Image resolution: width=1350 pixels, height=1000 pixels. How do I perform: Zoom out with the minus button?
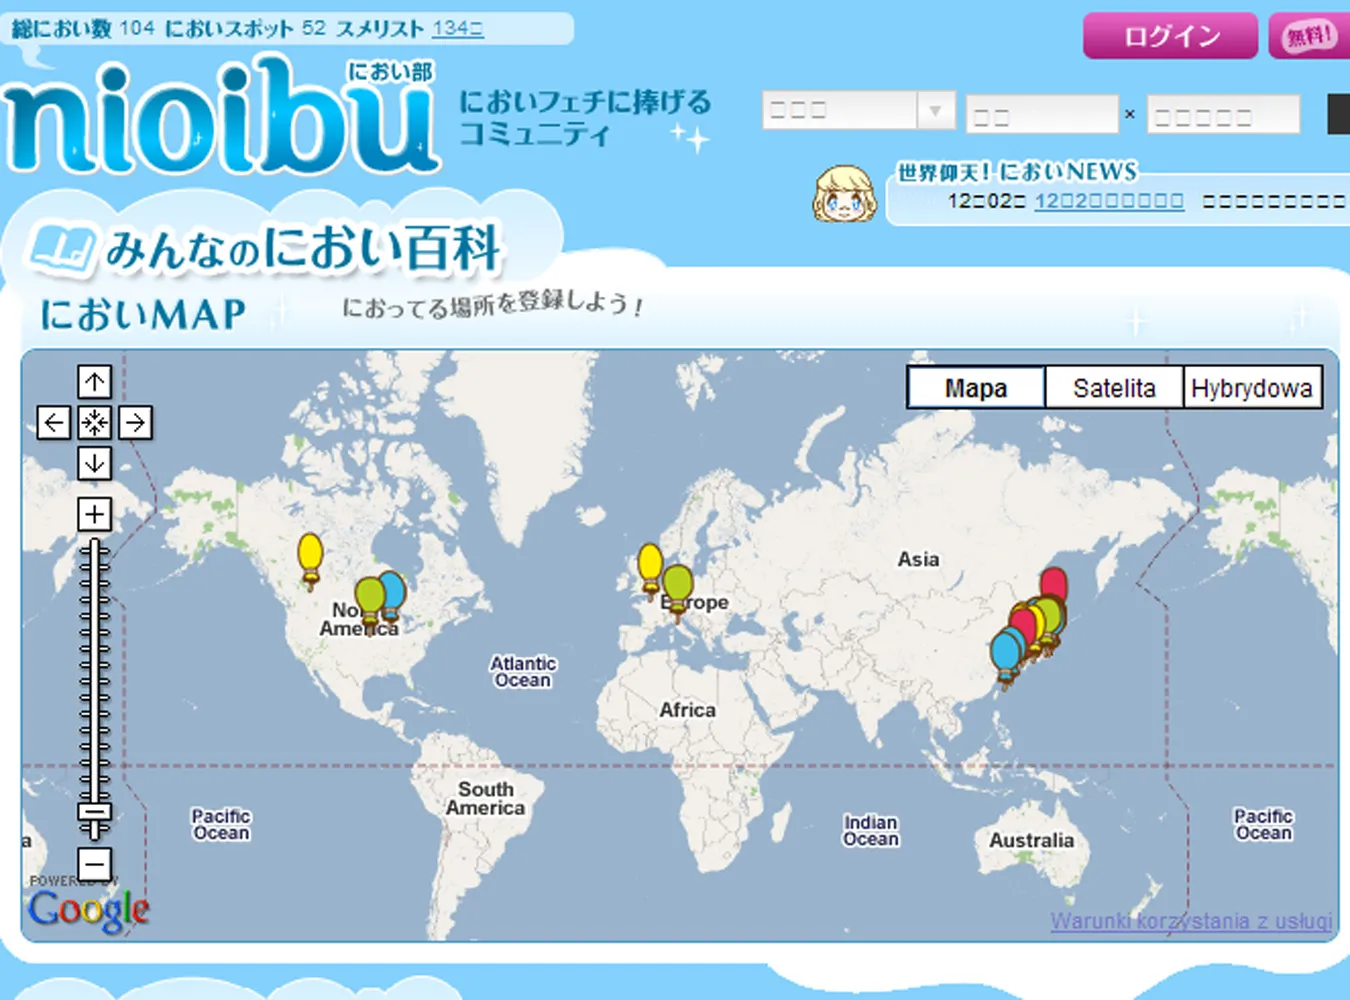95,863
